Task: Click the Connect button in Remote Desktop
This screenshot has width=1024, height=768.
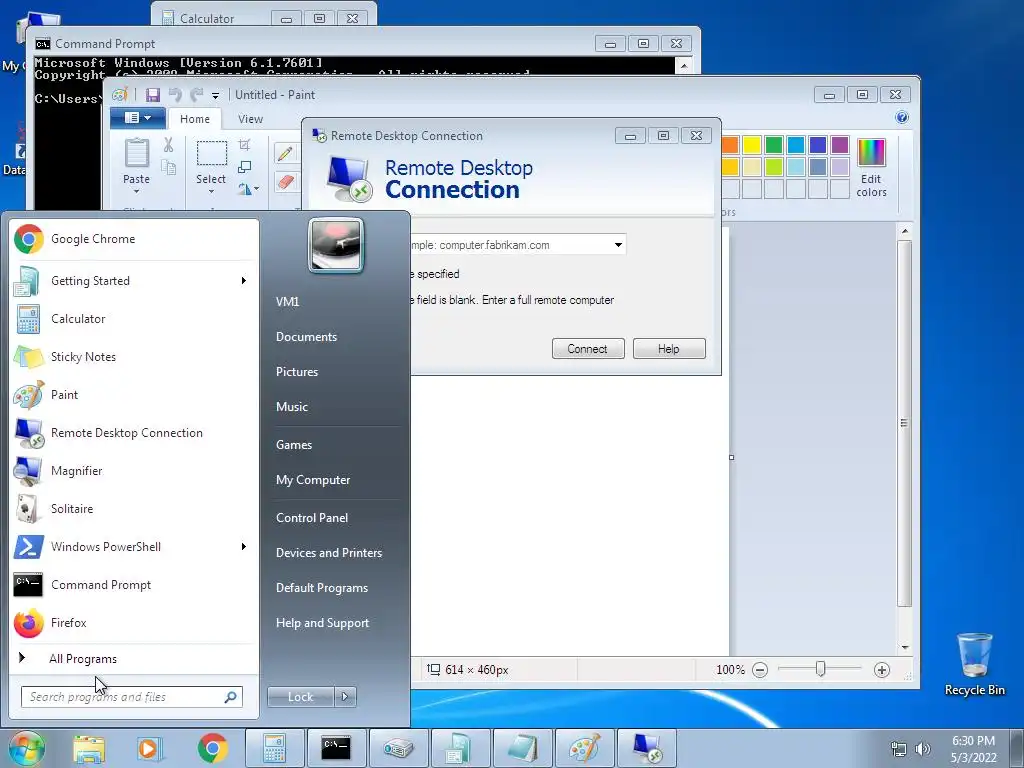Action: pos(588,349)
